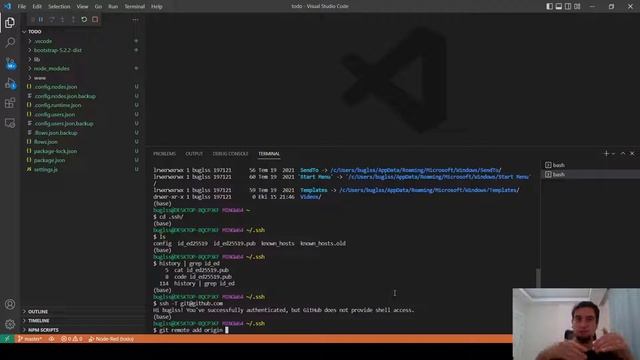Screen dimensions: 640x360
Task: Open the Customize Layout icon
Action: click(577, 6)
